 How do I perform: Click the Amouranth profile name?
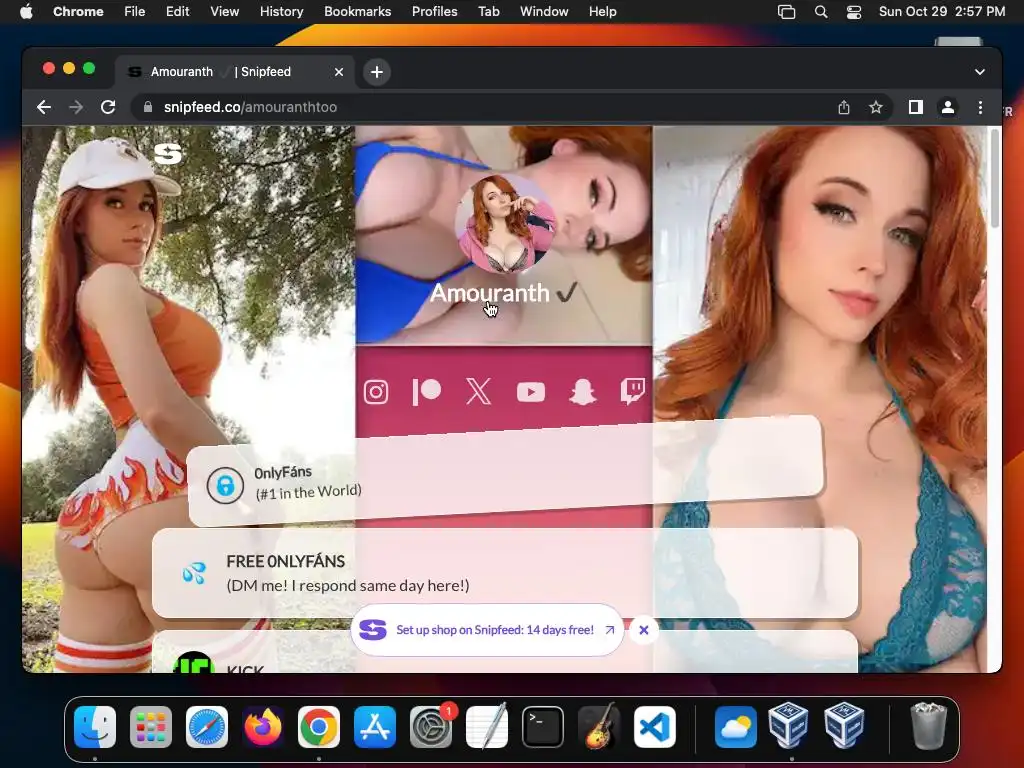tap(489, 293)
